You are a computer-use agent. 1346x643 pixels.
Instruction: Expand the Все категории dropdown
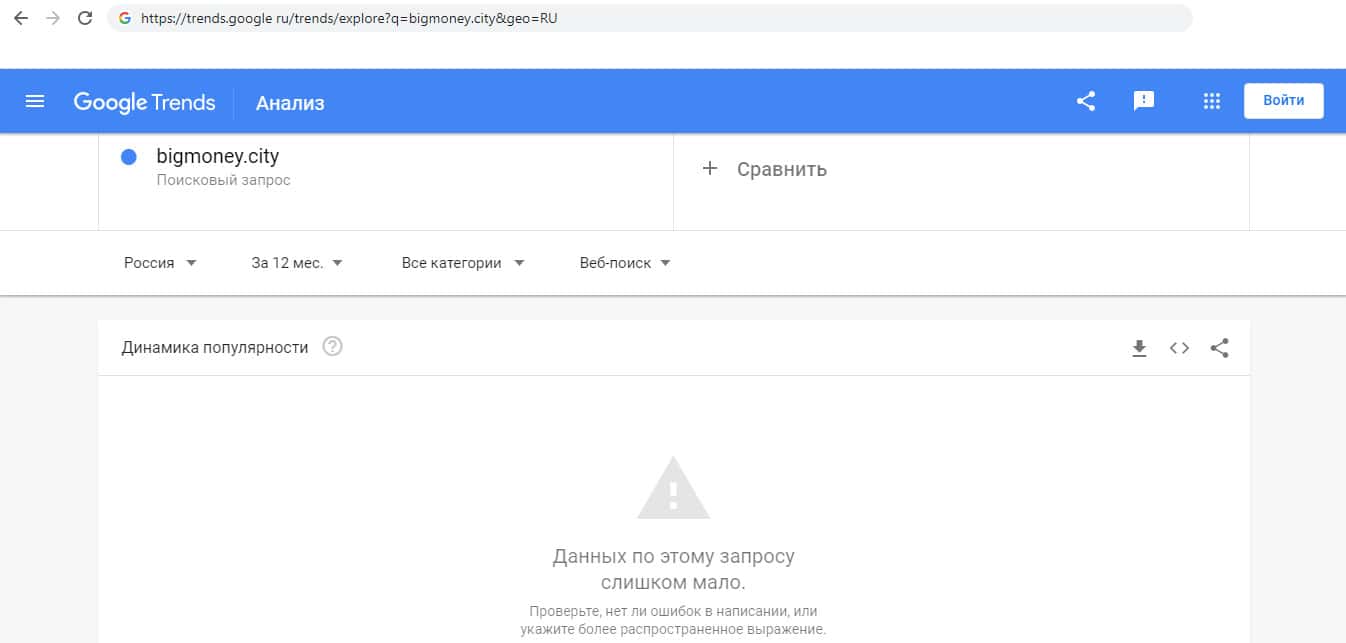coord(463,263)
